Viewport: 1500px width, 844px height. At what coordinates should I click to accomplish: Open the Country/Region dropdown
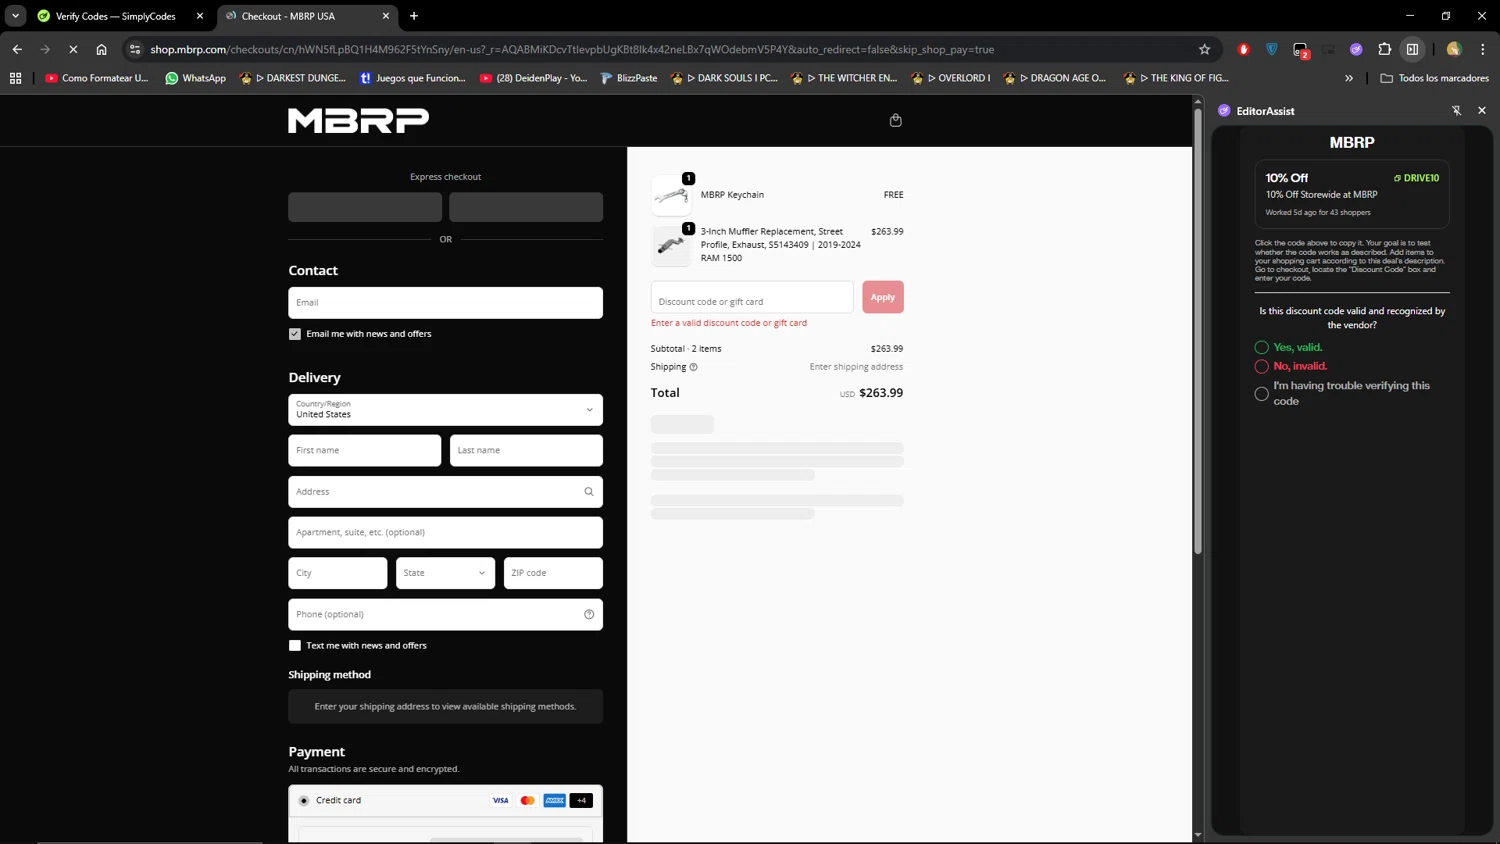click(445, 410)
